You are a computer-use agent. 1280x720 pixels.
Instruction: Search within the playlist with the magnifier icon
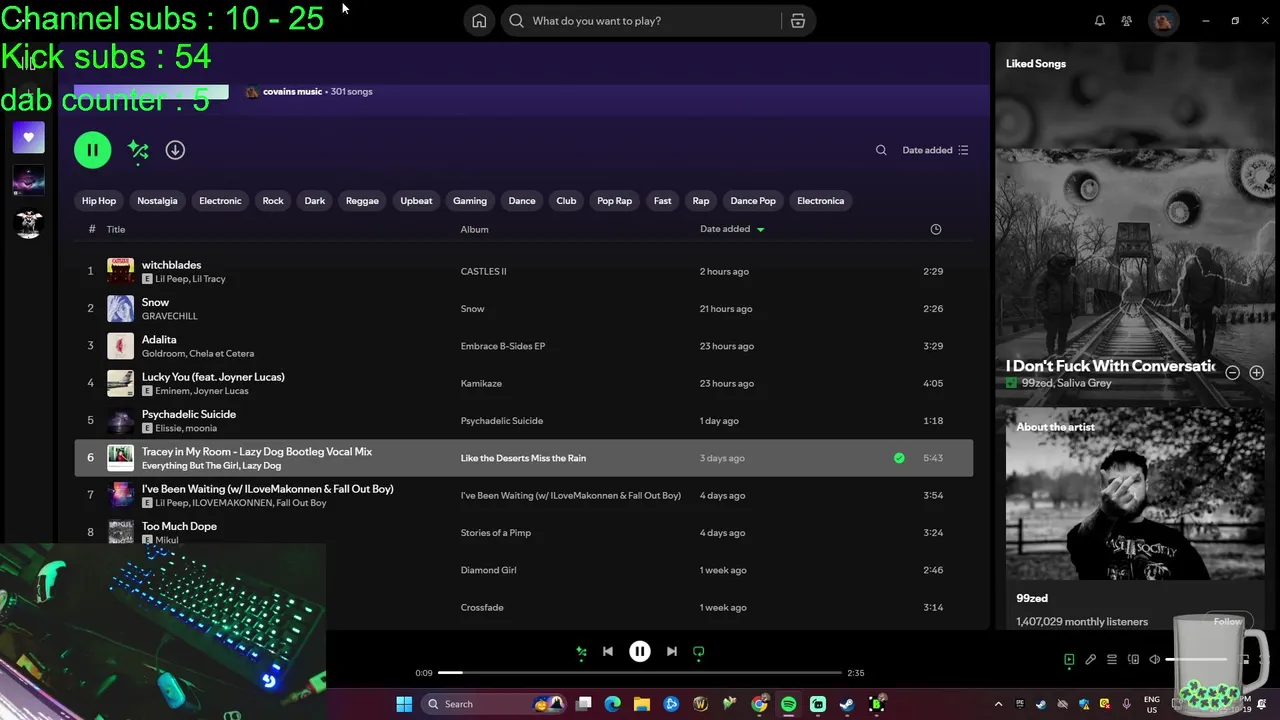coord(881,150)
